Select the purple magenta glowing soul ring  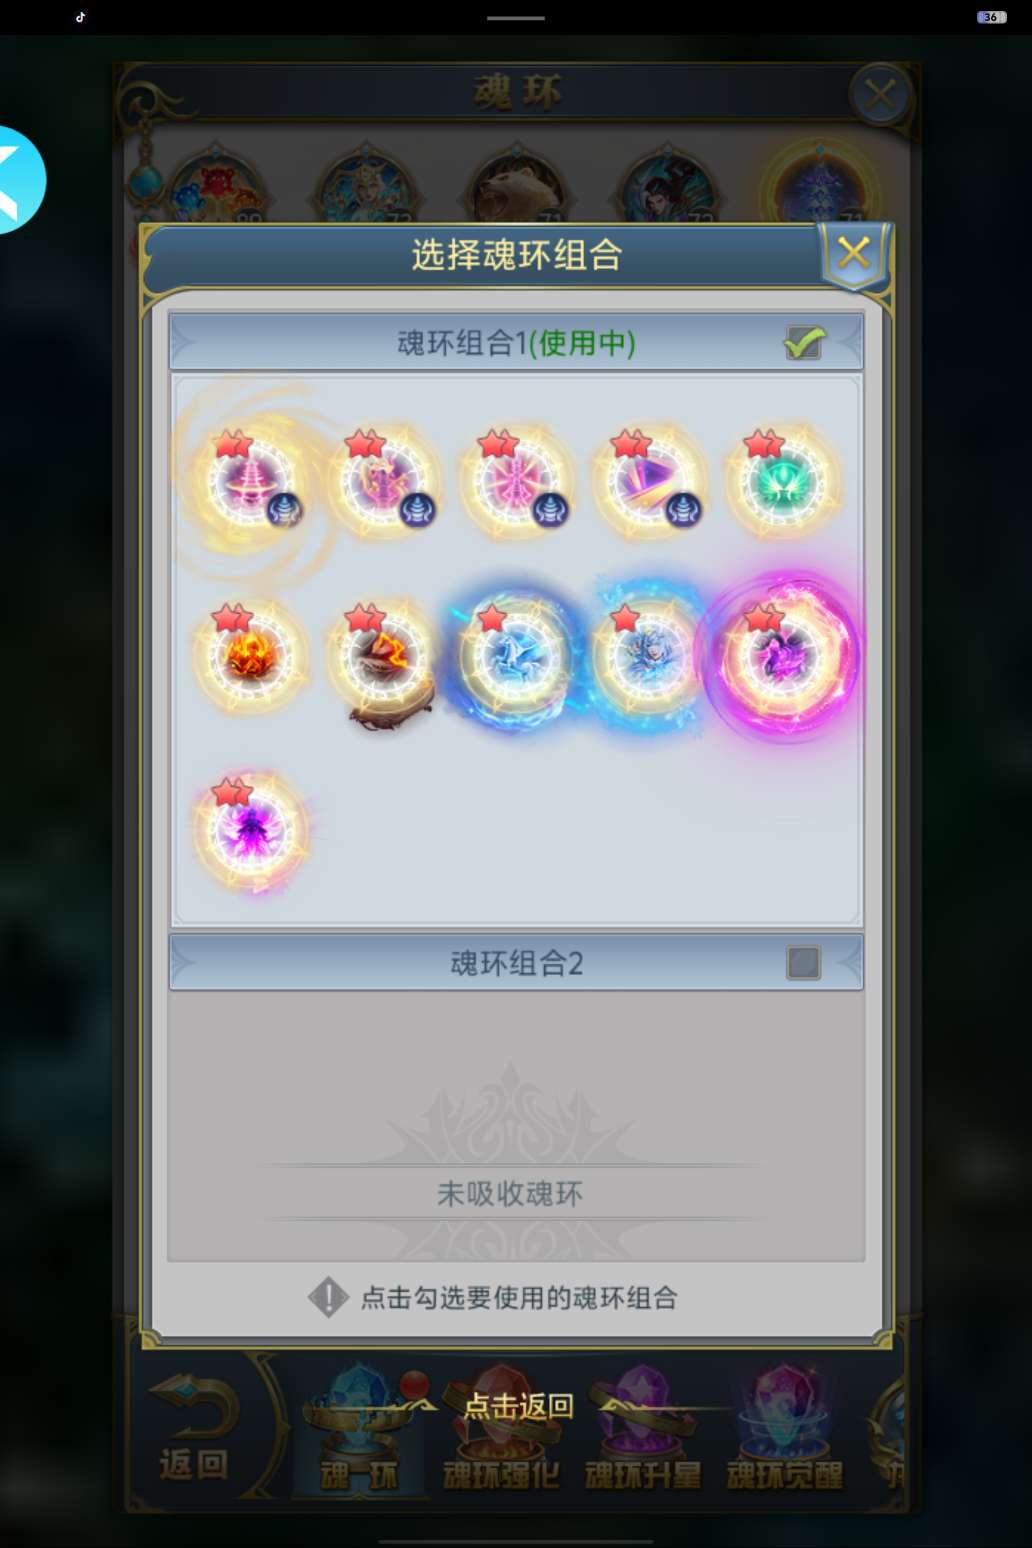(781, 657)
